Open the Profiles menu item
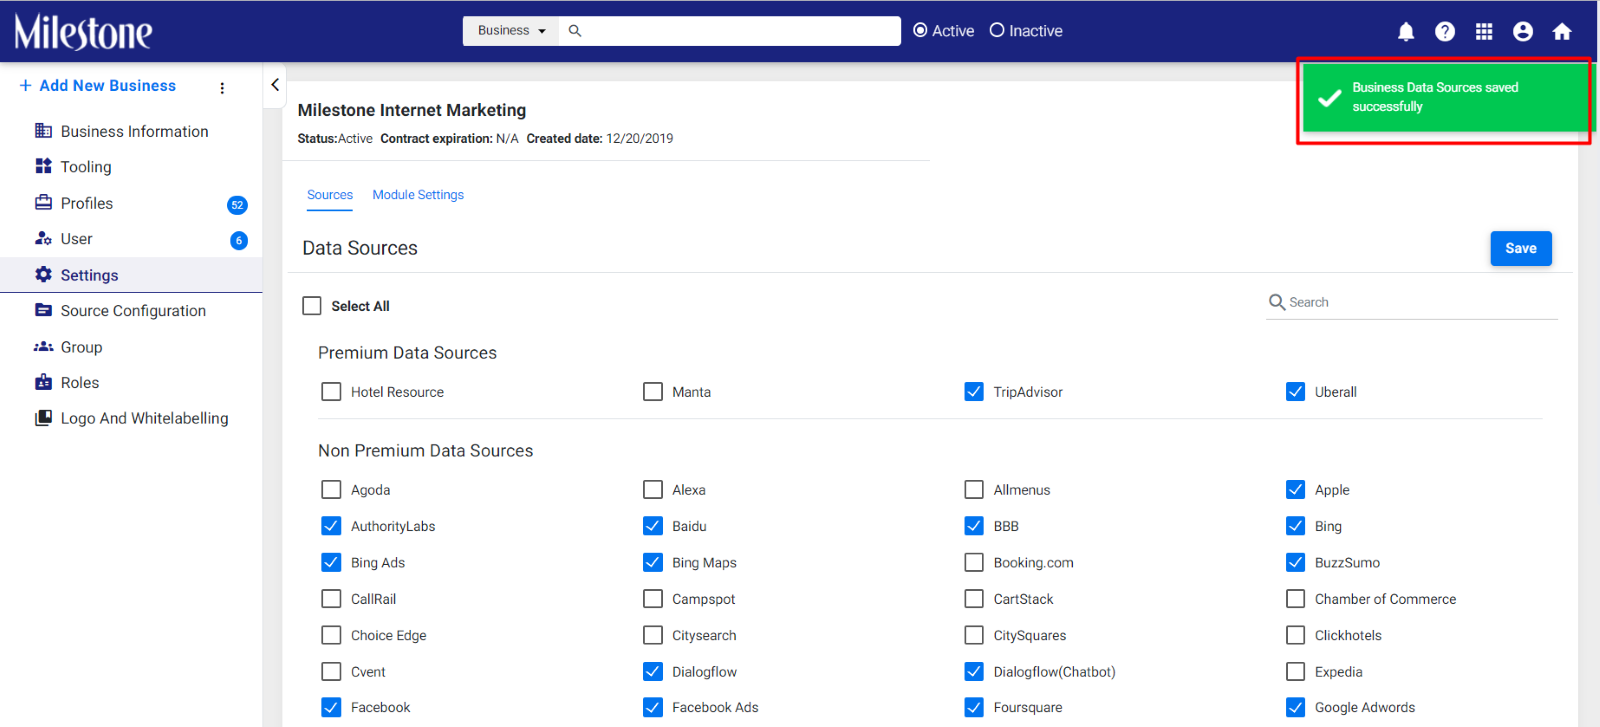 click(131, 203)
